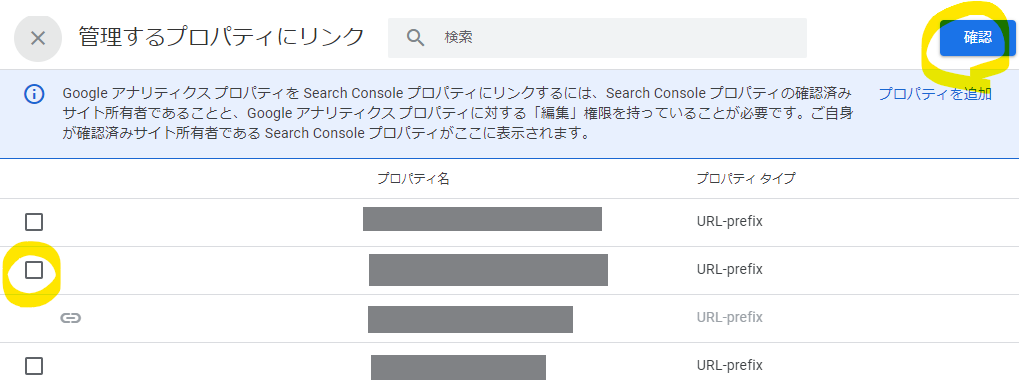Click the chain link icon in third row

click(x=70, y=318)
